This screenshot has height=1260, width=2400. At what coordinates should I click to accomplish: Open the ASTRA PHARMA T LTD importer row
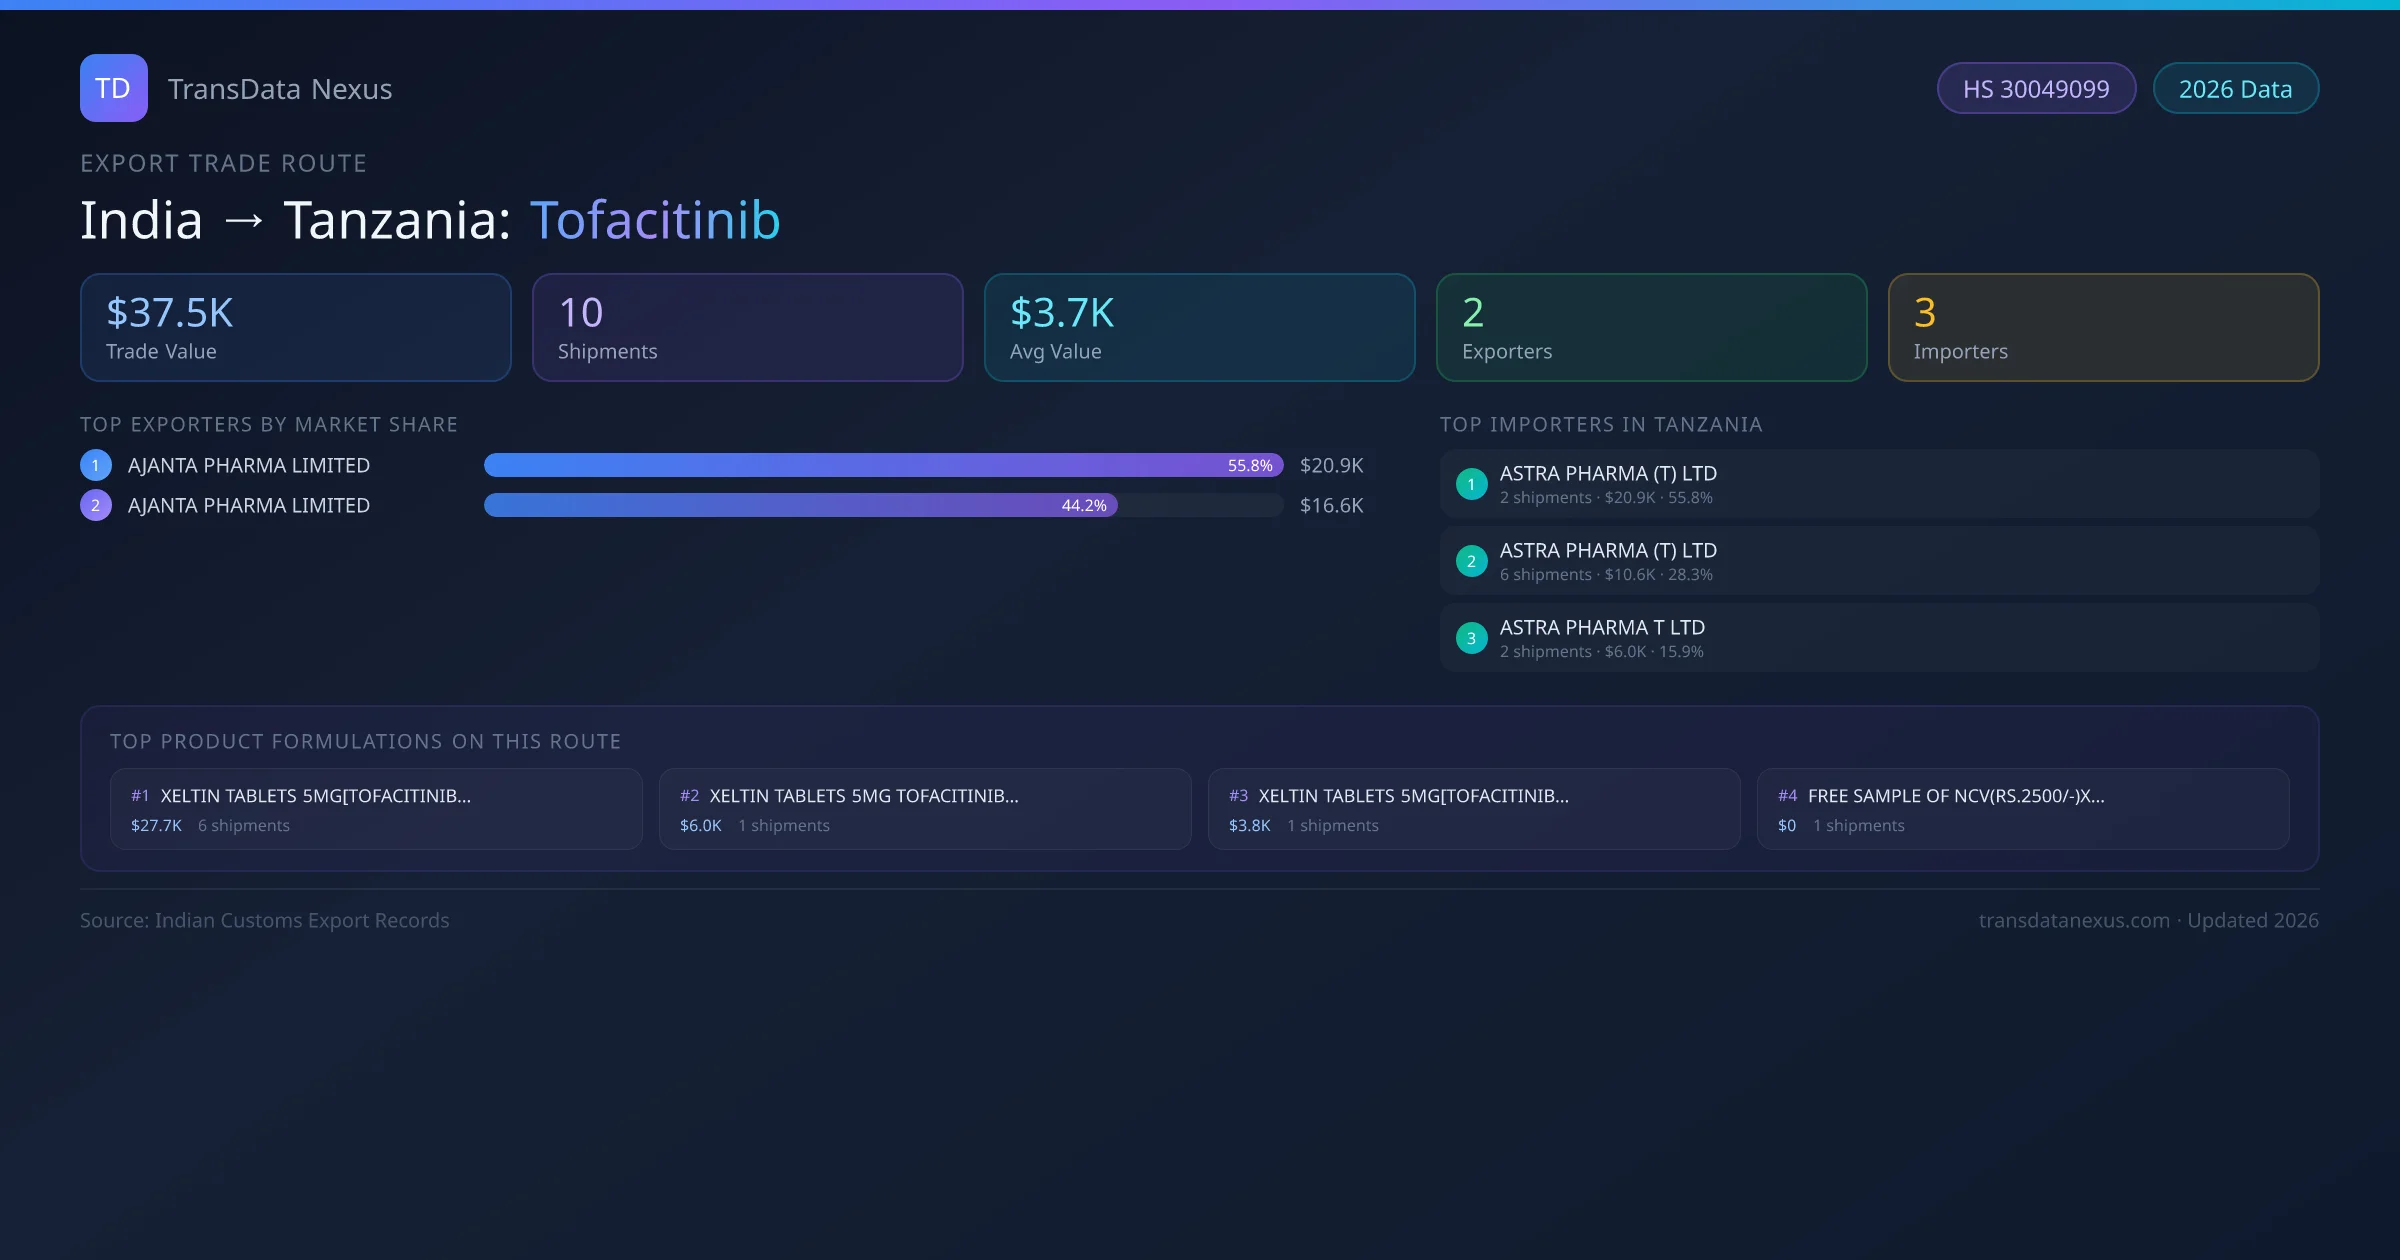1878,638
